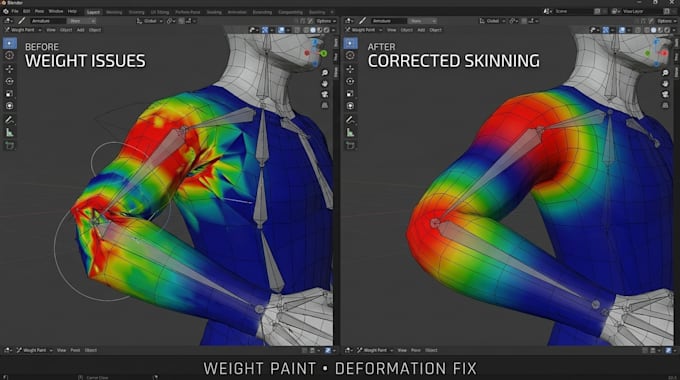Toggle Show Gizmo button in right viewport header
This screenshot has width=680, height=380.
pos(606,30)
